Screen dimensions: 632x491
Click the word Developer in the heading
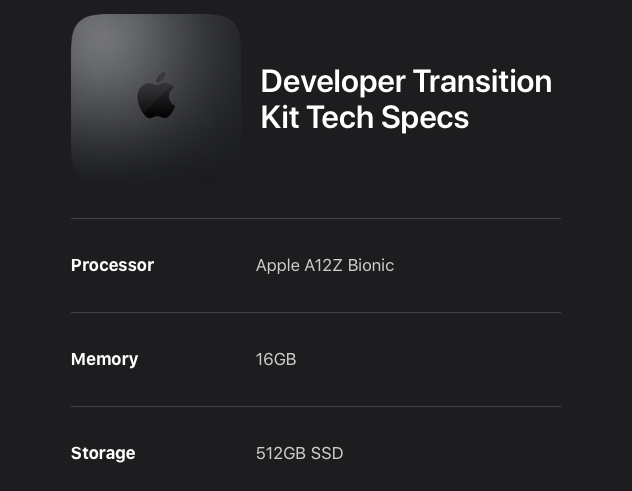tap(333, 82)
